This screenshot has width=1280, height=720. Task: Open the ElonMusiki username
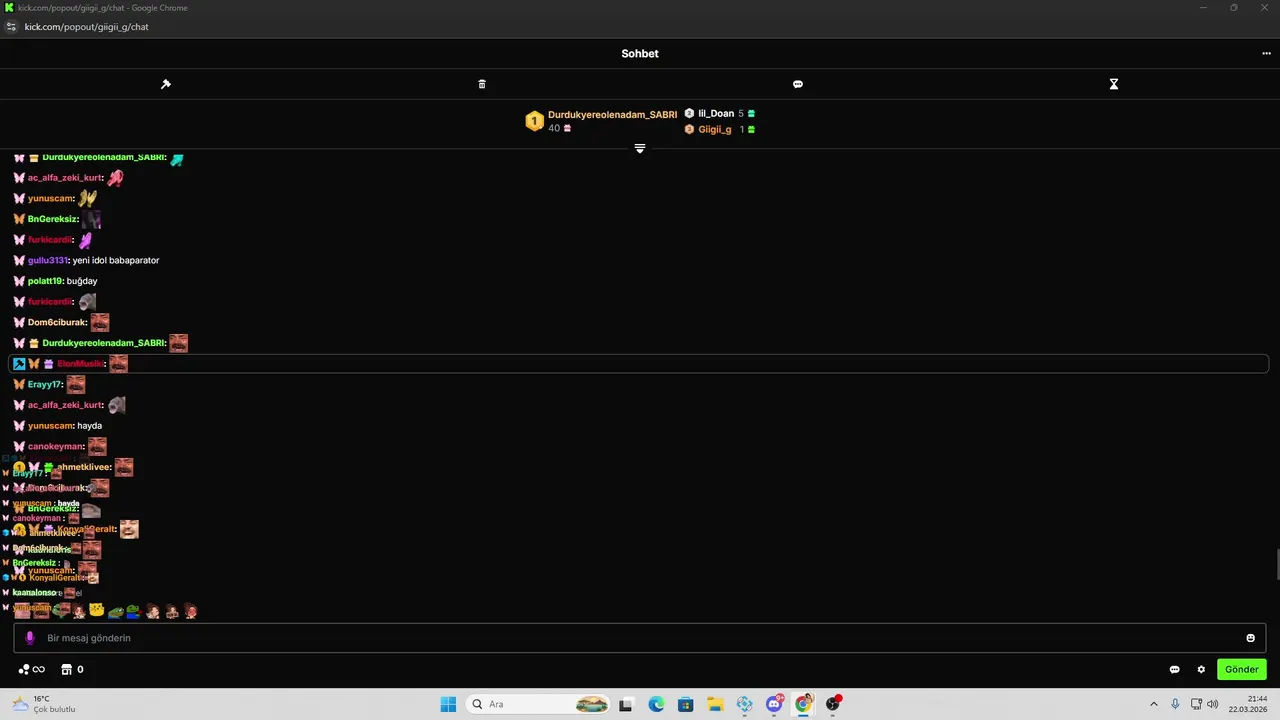coord(80,364)
